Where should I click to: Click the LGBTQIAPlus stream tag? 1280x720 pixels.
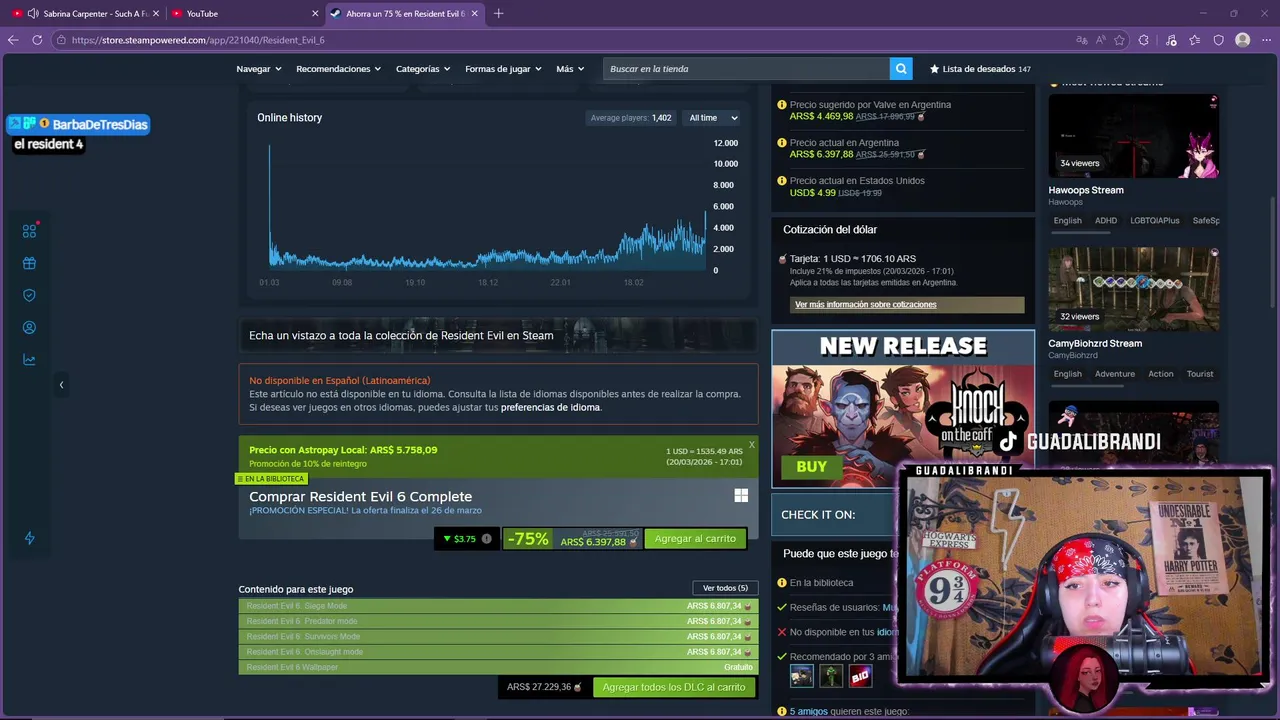coord(1155,221)
